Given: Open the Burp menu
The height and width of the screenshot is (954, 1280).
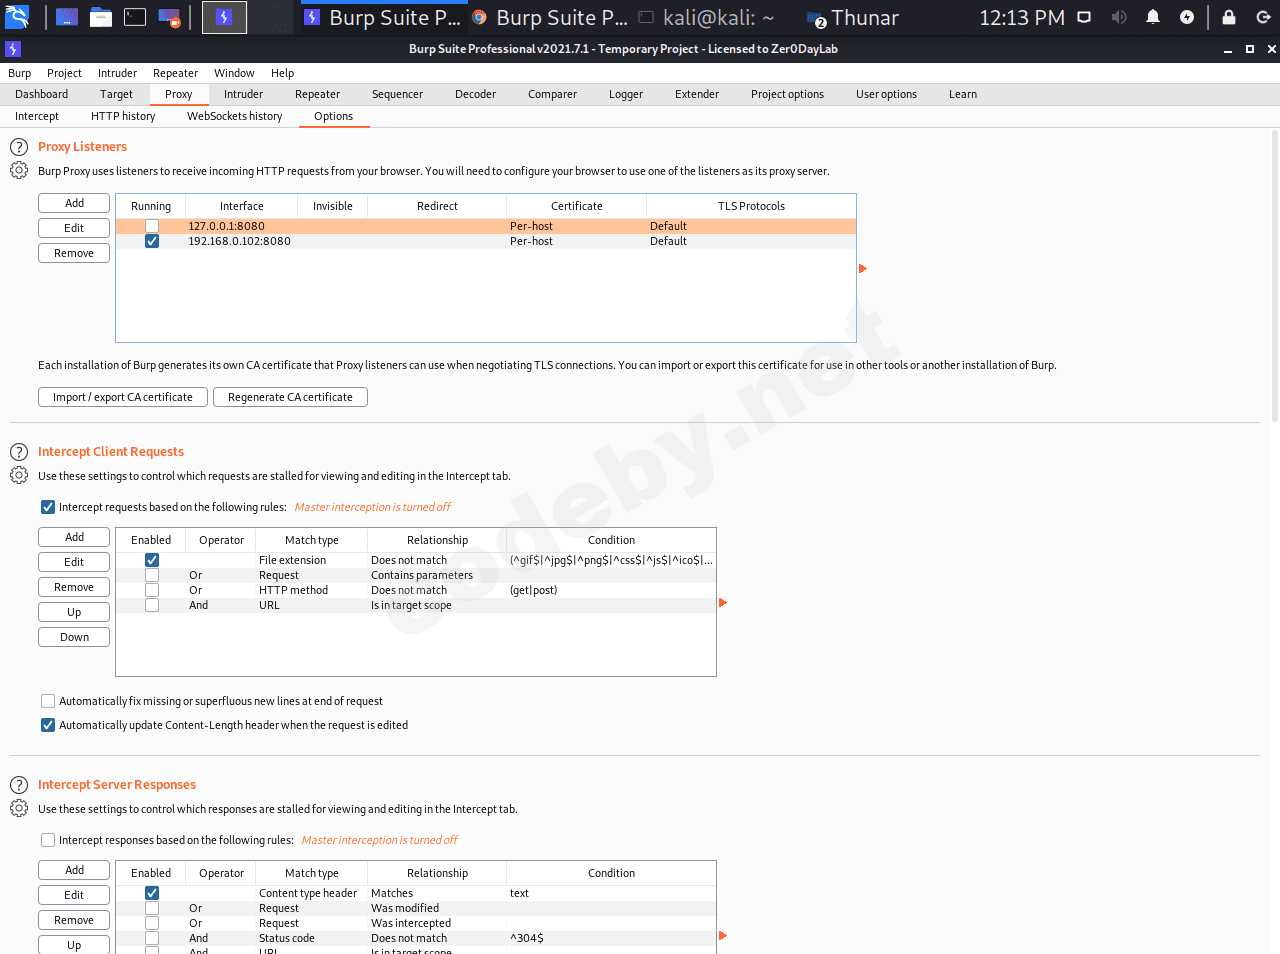Looking at the screenshot, I should pos(19,73).
